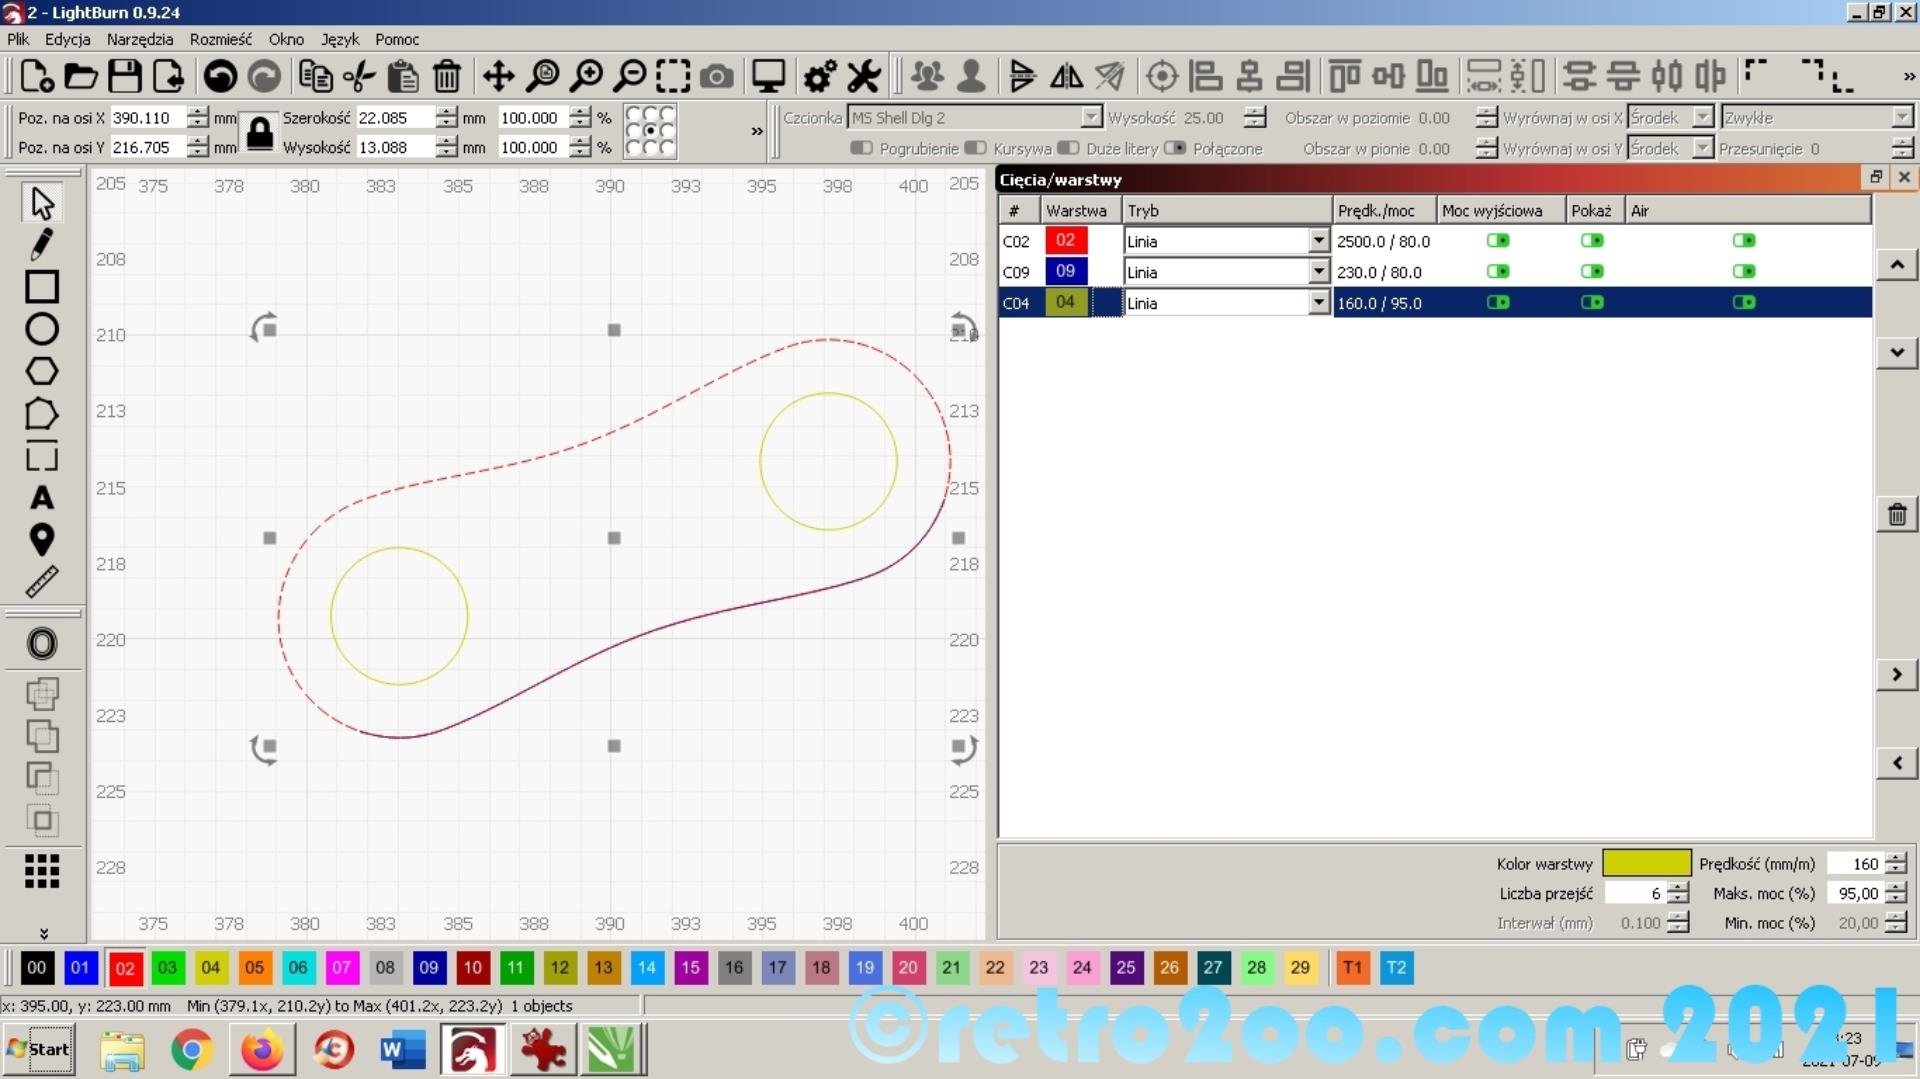Open the mode dropdown for layer C02
1920x1079 pixels.
coord(1318,241)
